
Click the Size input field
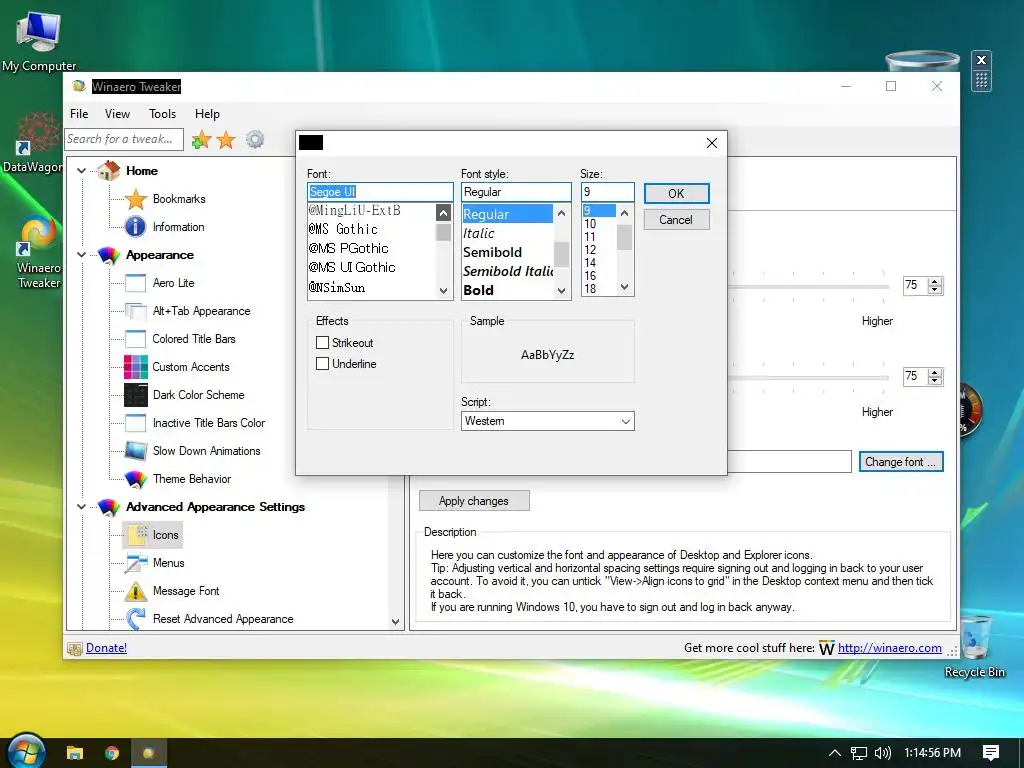607,192
